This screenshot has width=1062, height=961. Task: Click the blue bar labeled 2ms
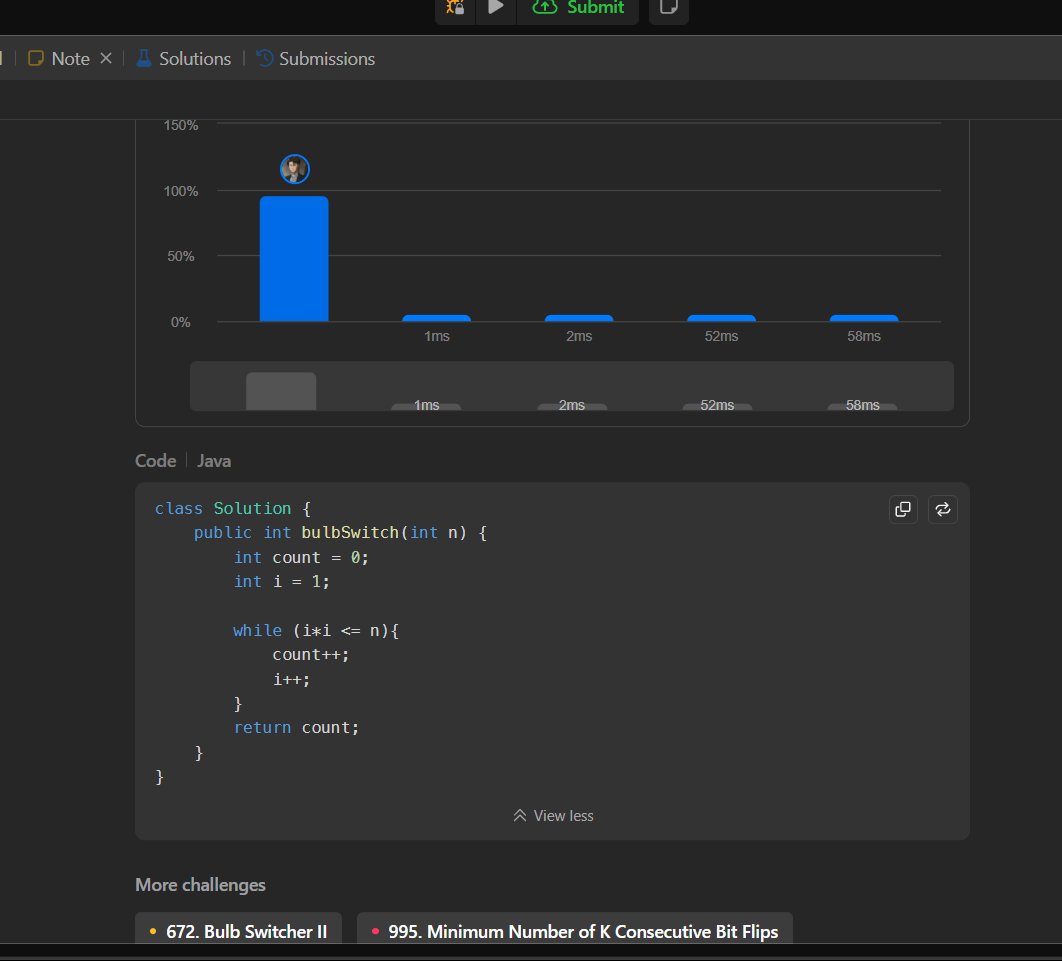click(x=579, y=318)
